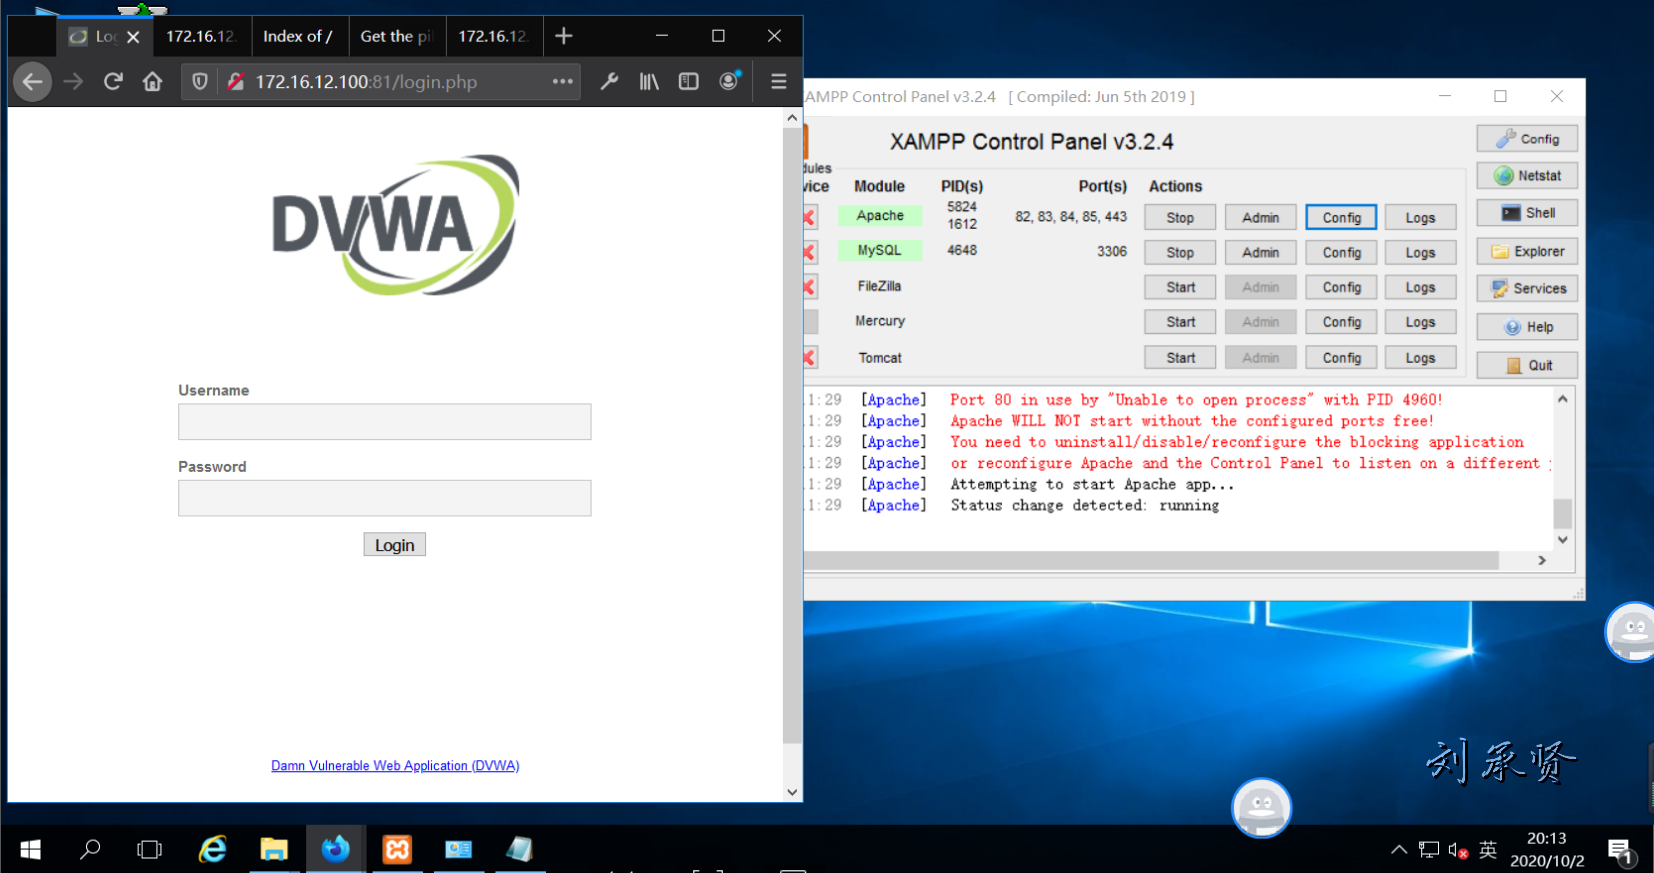Submit the DVWA Login button
This screenshot has height=873, width=1654.
pos(395,545)
